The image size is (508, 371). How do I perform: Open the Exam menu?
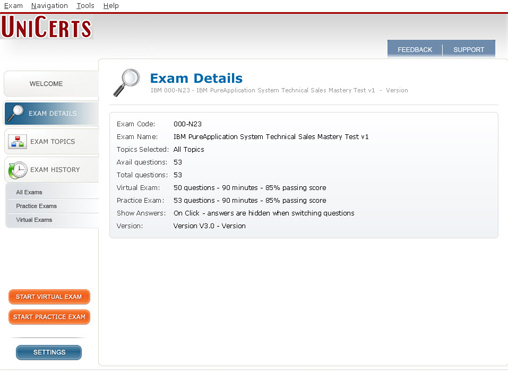click(x=13, y=6)
